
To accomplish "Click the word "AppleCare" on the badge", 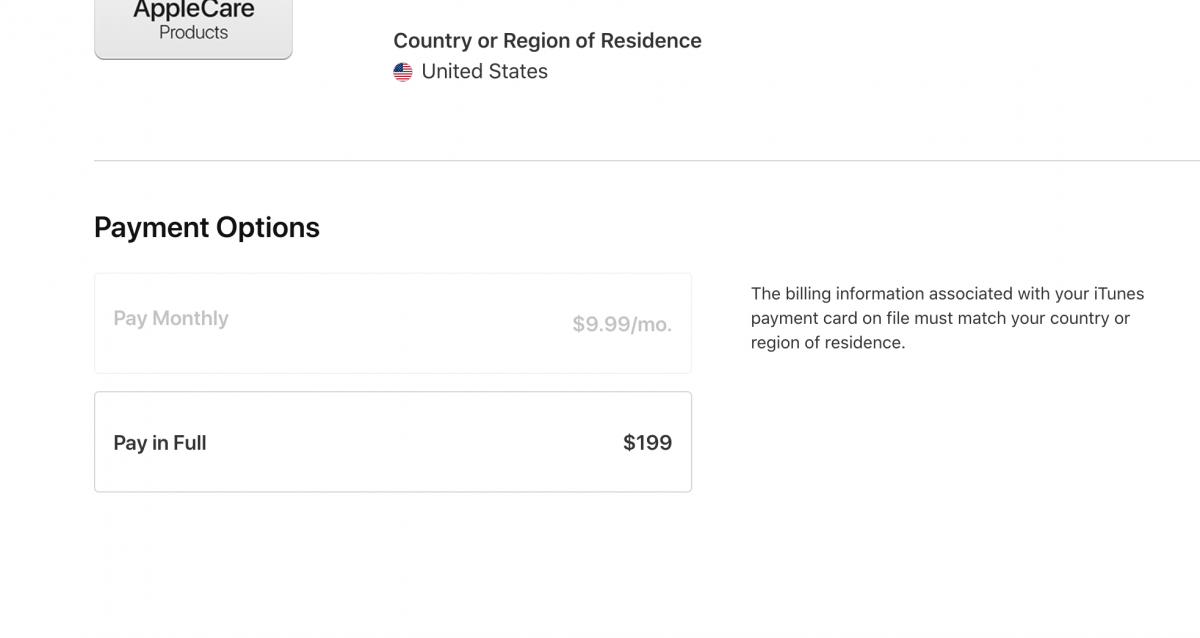I will [194, 10].
